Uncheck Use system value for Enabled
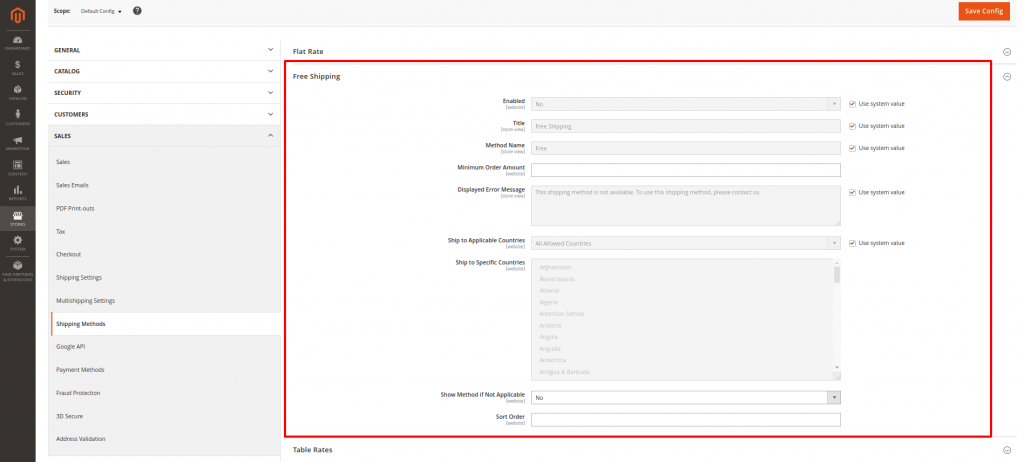Viewport: 1024px width, 462px height. (852, 103)
